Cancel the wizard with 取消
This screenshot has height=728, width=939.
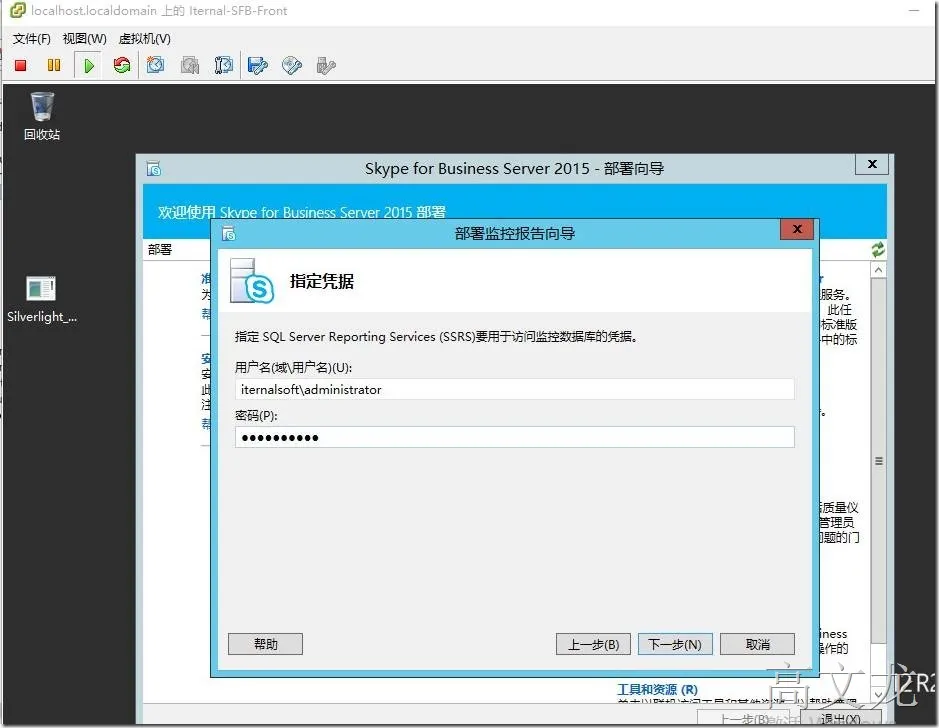point(757,644)
